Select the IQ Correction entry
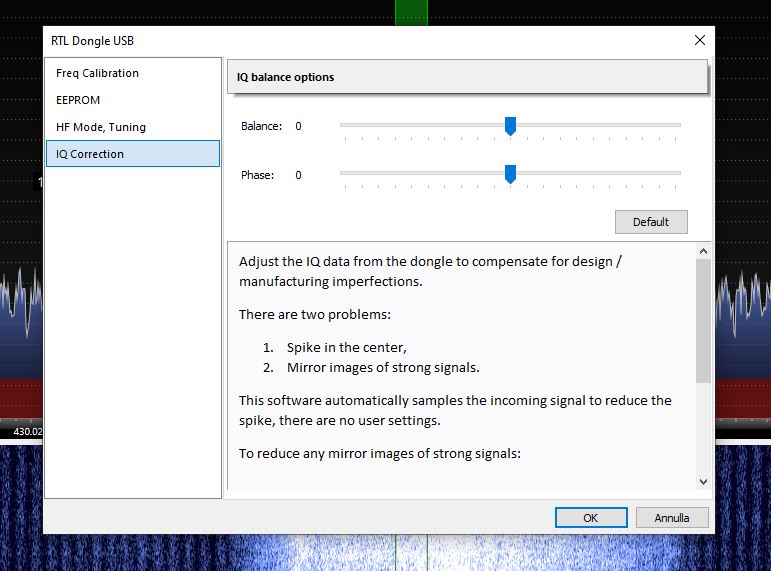 click(x=90, y=154)
